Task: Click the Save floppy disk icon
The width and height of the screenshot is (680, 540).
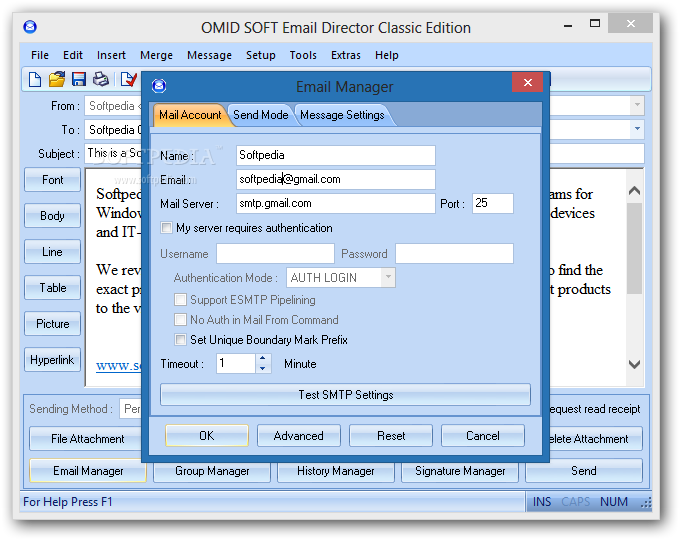Action: pos(79,79)
